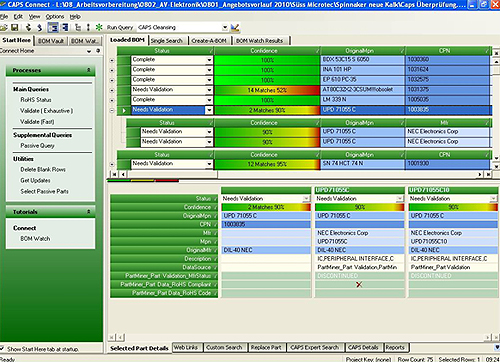This screenshot has height=362, width=500.
Task: Switch to the Single Search tab
Action: (x=167, y=41)
